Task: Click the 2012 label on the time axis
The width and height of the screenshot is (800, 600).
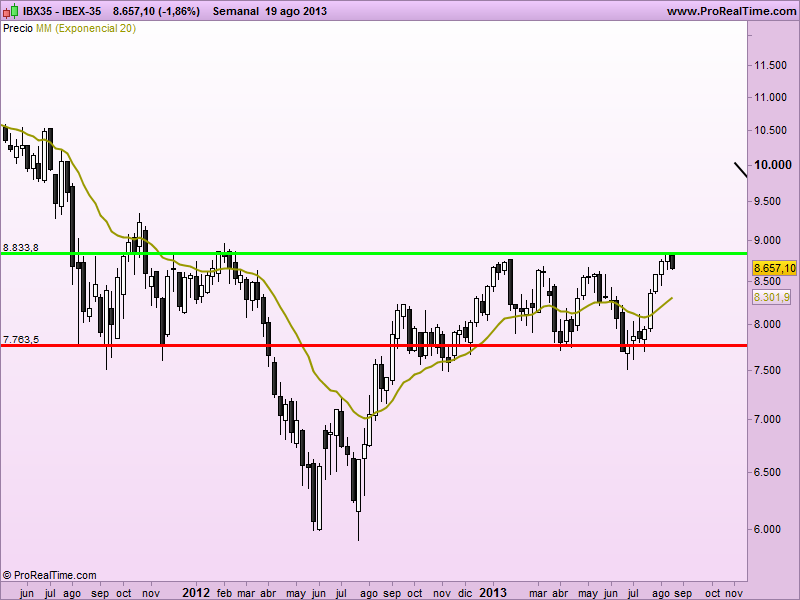Action: click(196, 592)
